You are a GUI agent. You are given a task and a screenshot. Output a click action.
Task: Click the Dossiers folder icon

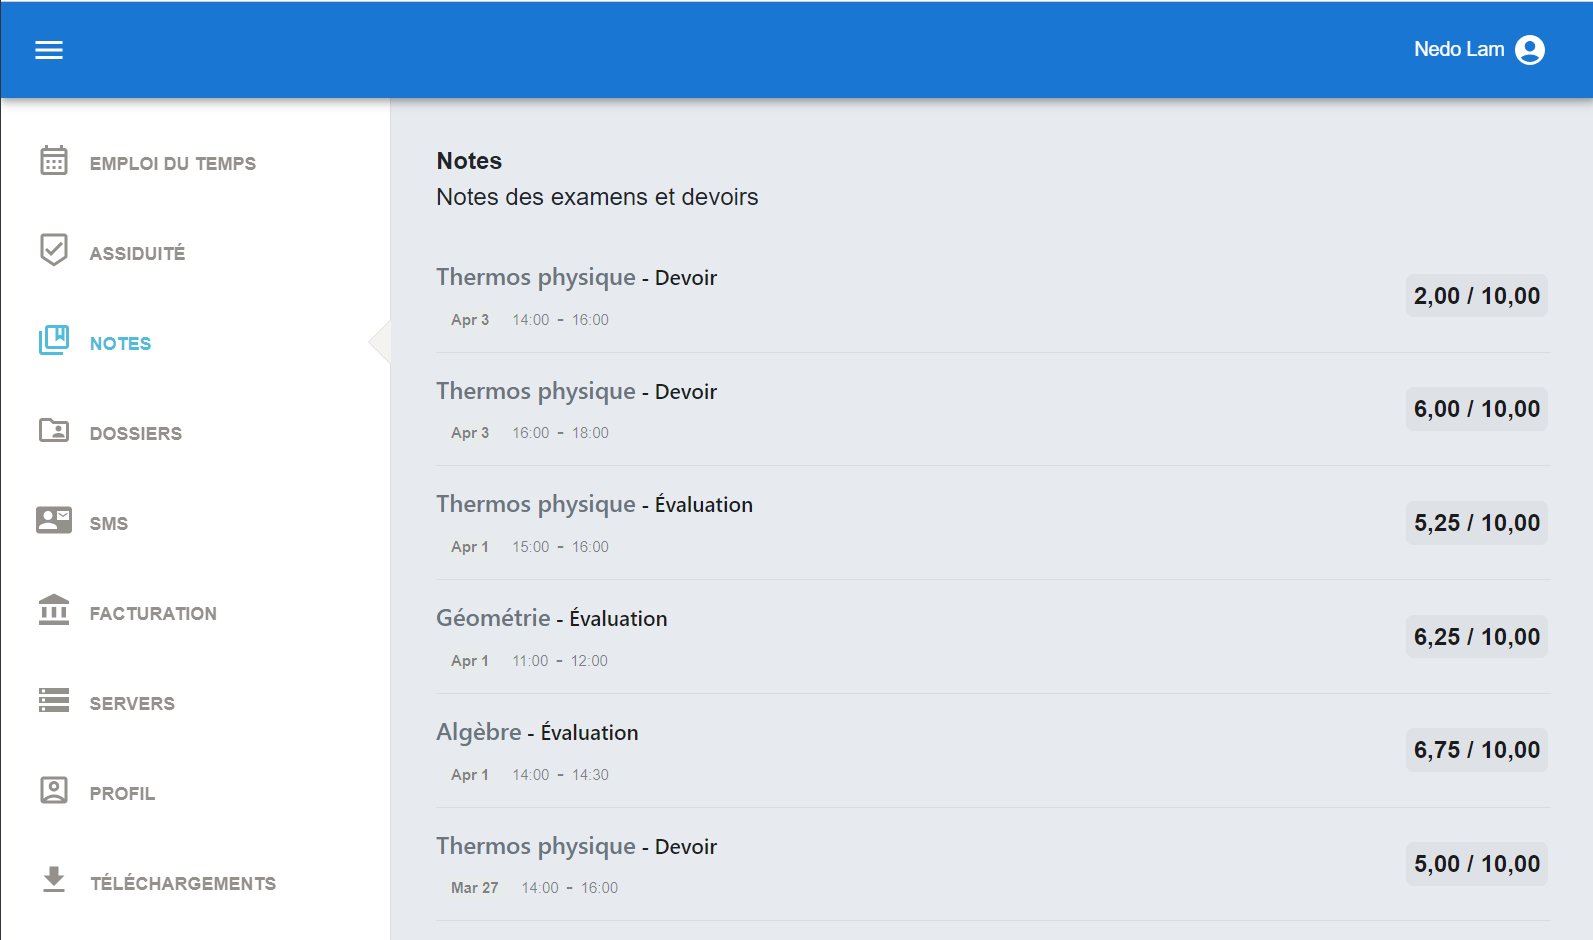(54, 431)
